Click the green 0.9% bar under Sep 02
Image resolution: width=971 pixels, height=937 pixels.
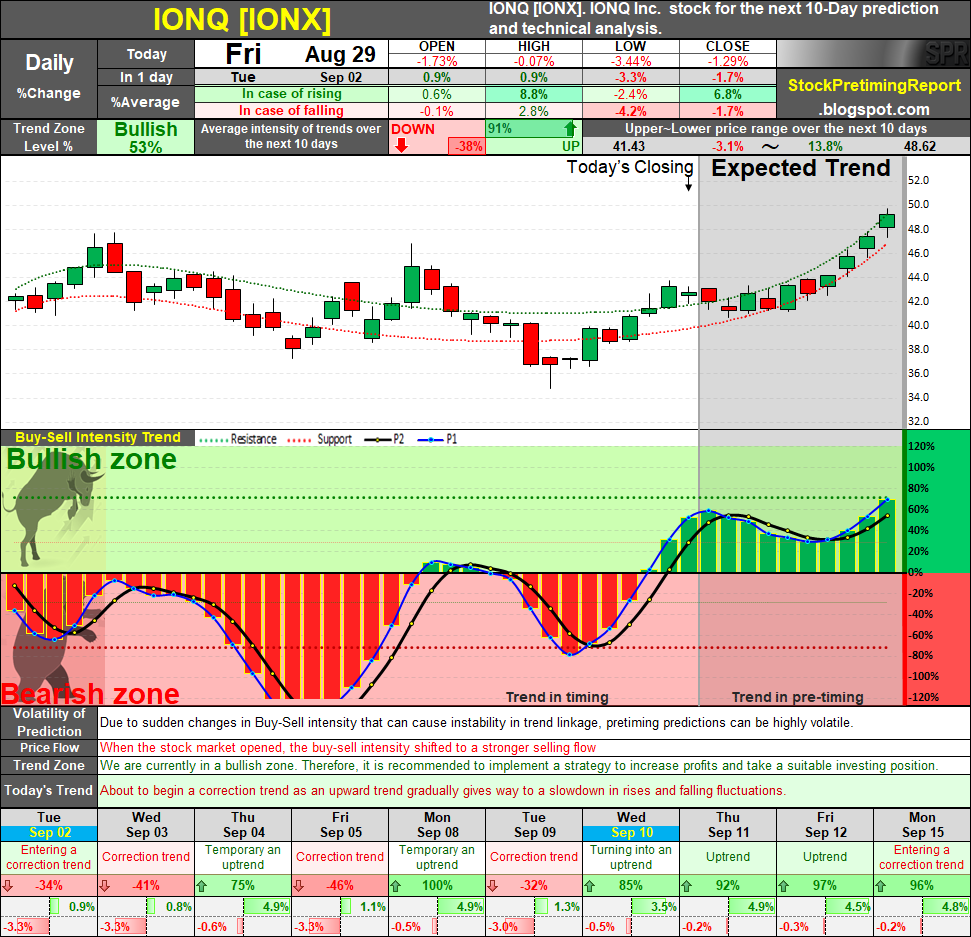[54, 907]
